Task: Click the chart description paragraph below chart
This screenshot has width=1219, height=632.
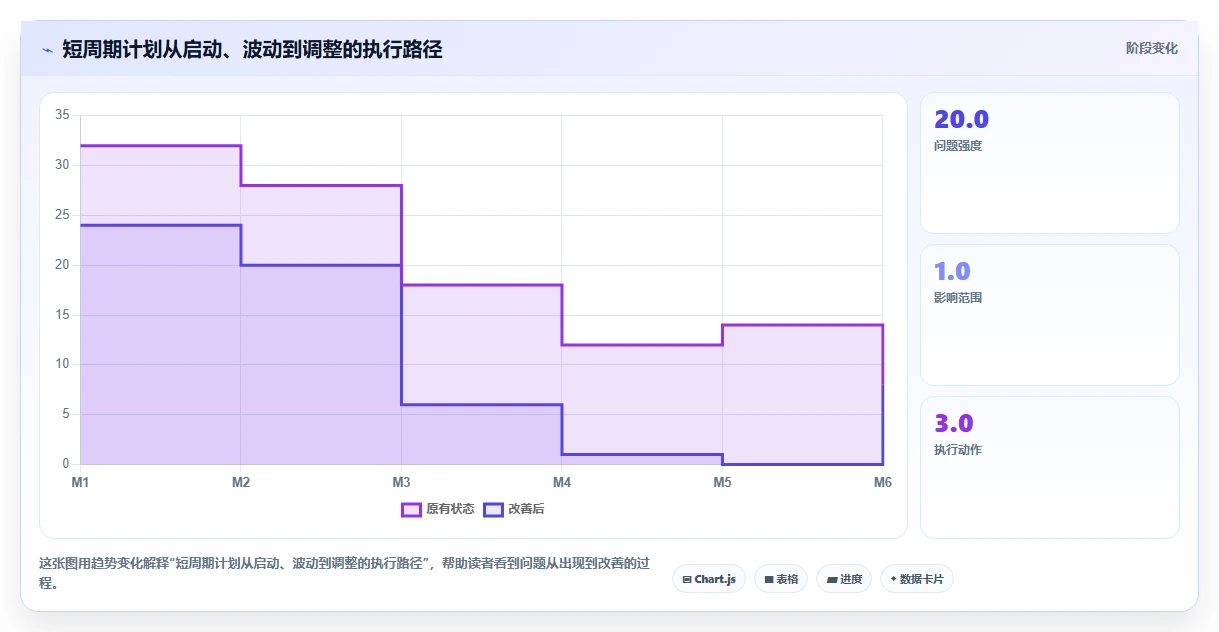Action: click(344, 573)
